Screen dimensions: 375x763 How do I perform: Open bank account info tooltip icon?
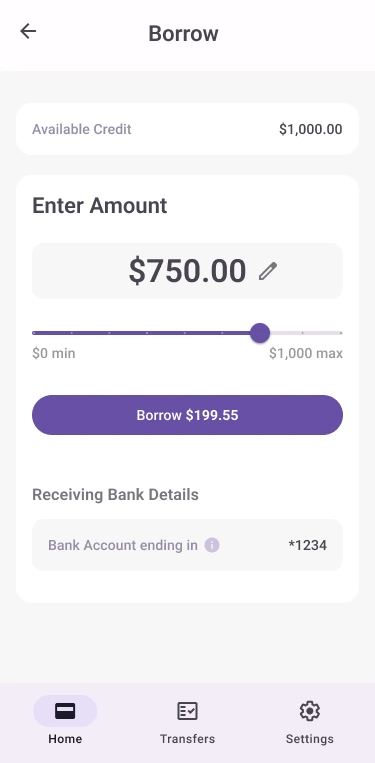point(212,545)
